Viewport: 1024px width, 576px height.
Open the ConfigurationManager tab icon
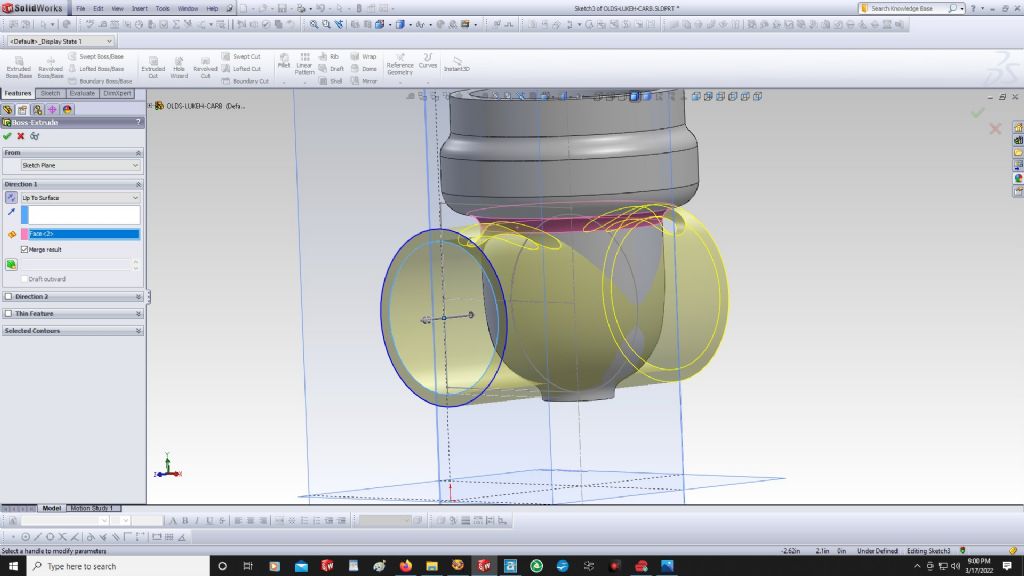(37, 109)
